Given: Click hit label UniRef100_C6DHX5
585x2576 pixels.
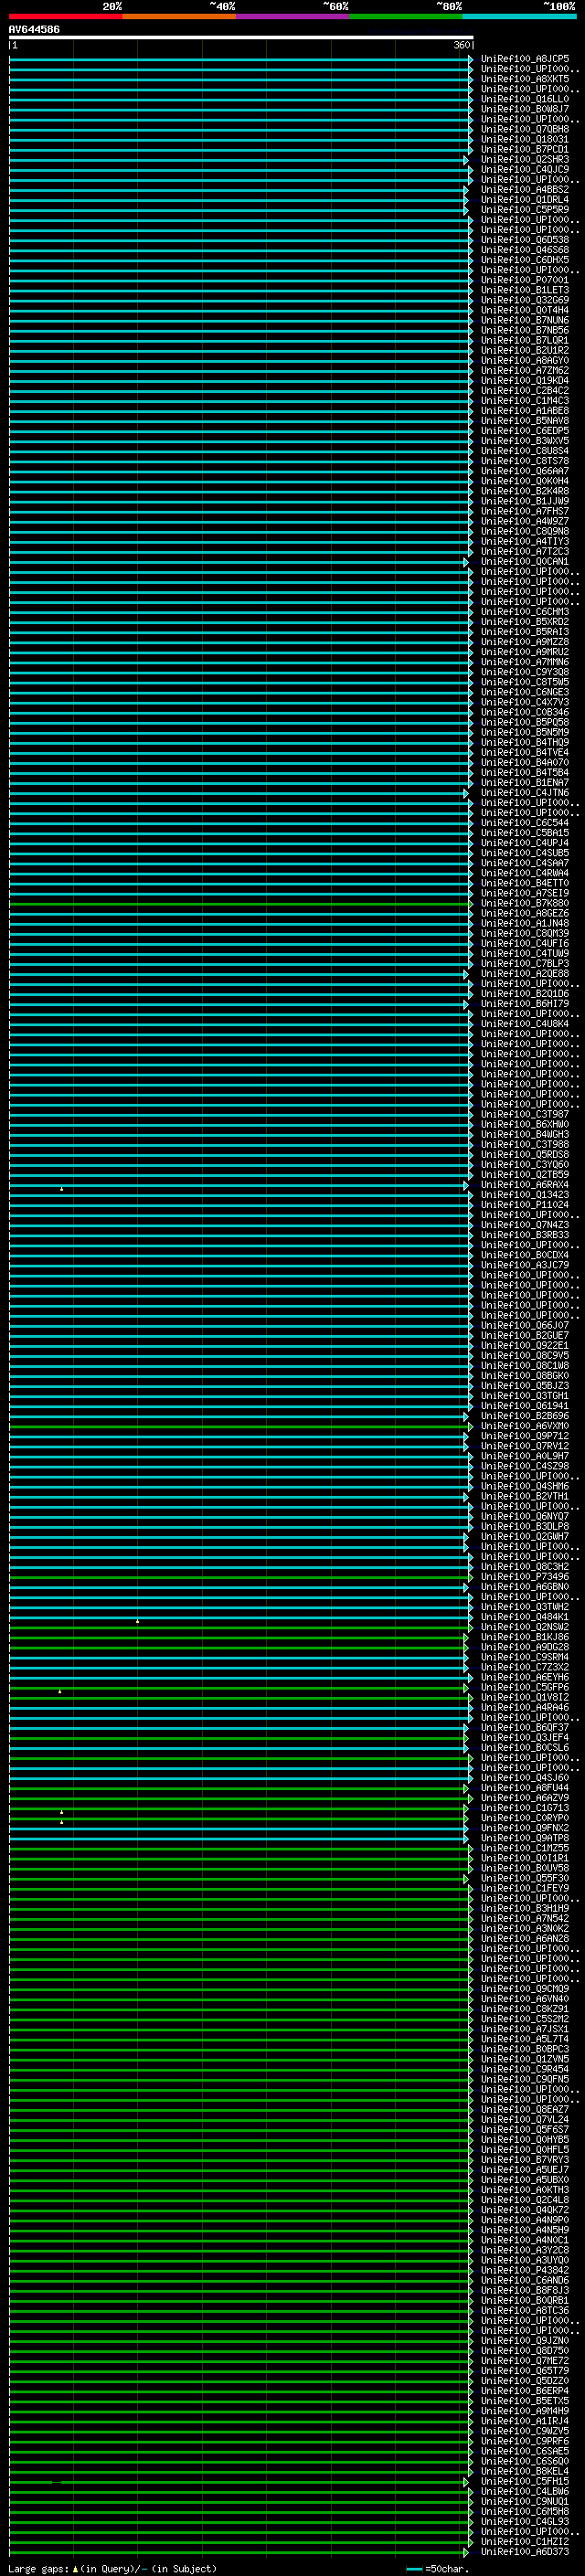Looking at the screenshot, I should (x=525, y=260).
